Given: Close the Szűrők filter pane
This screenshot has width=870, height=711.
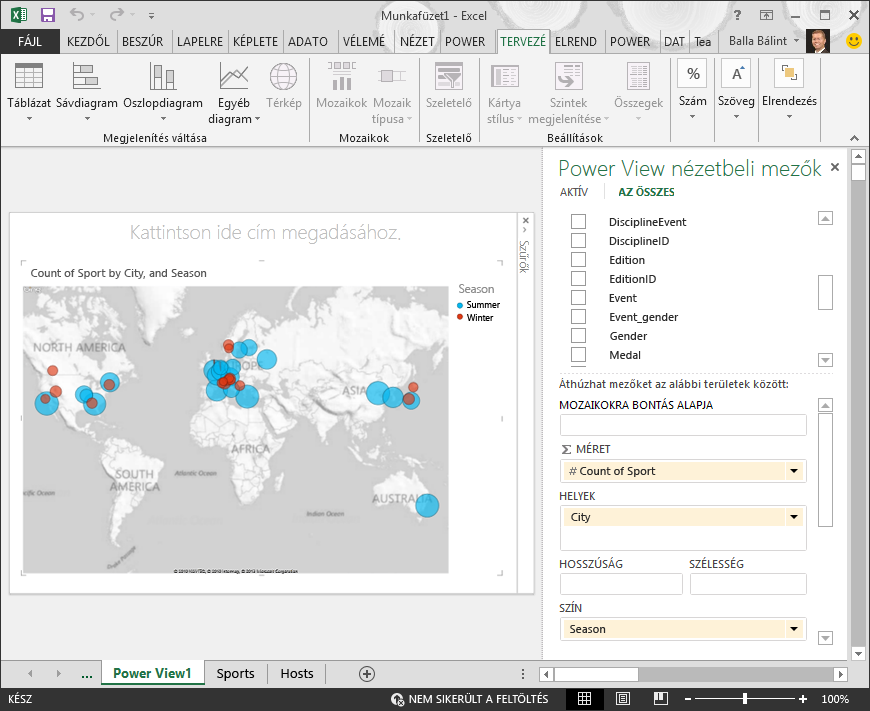Looking at the screenshot, I should click(x=525, y=220).
